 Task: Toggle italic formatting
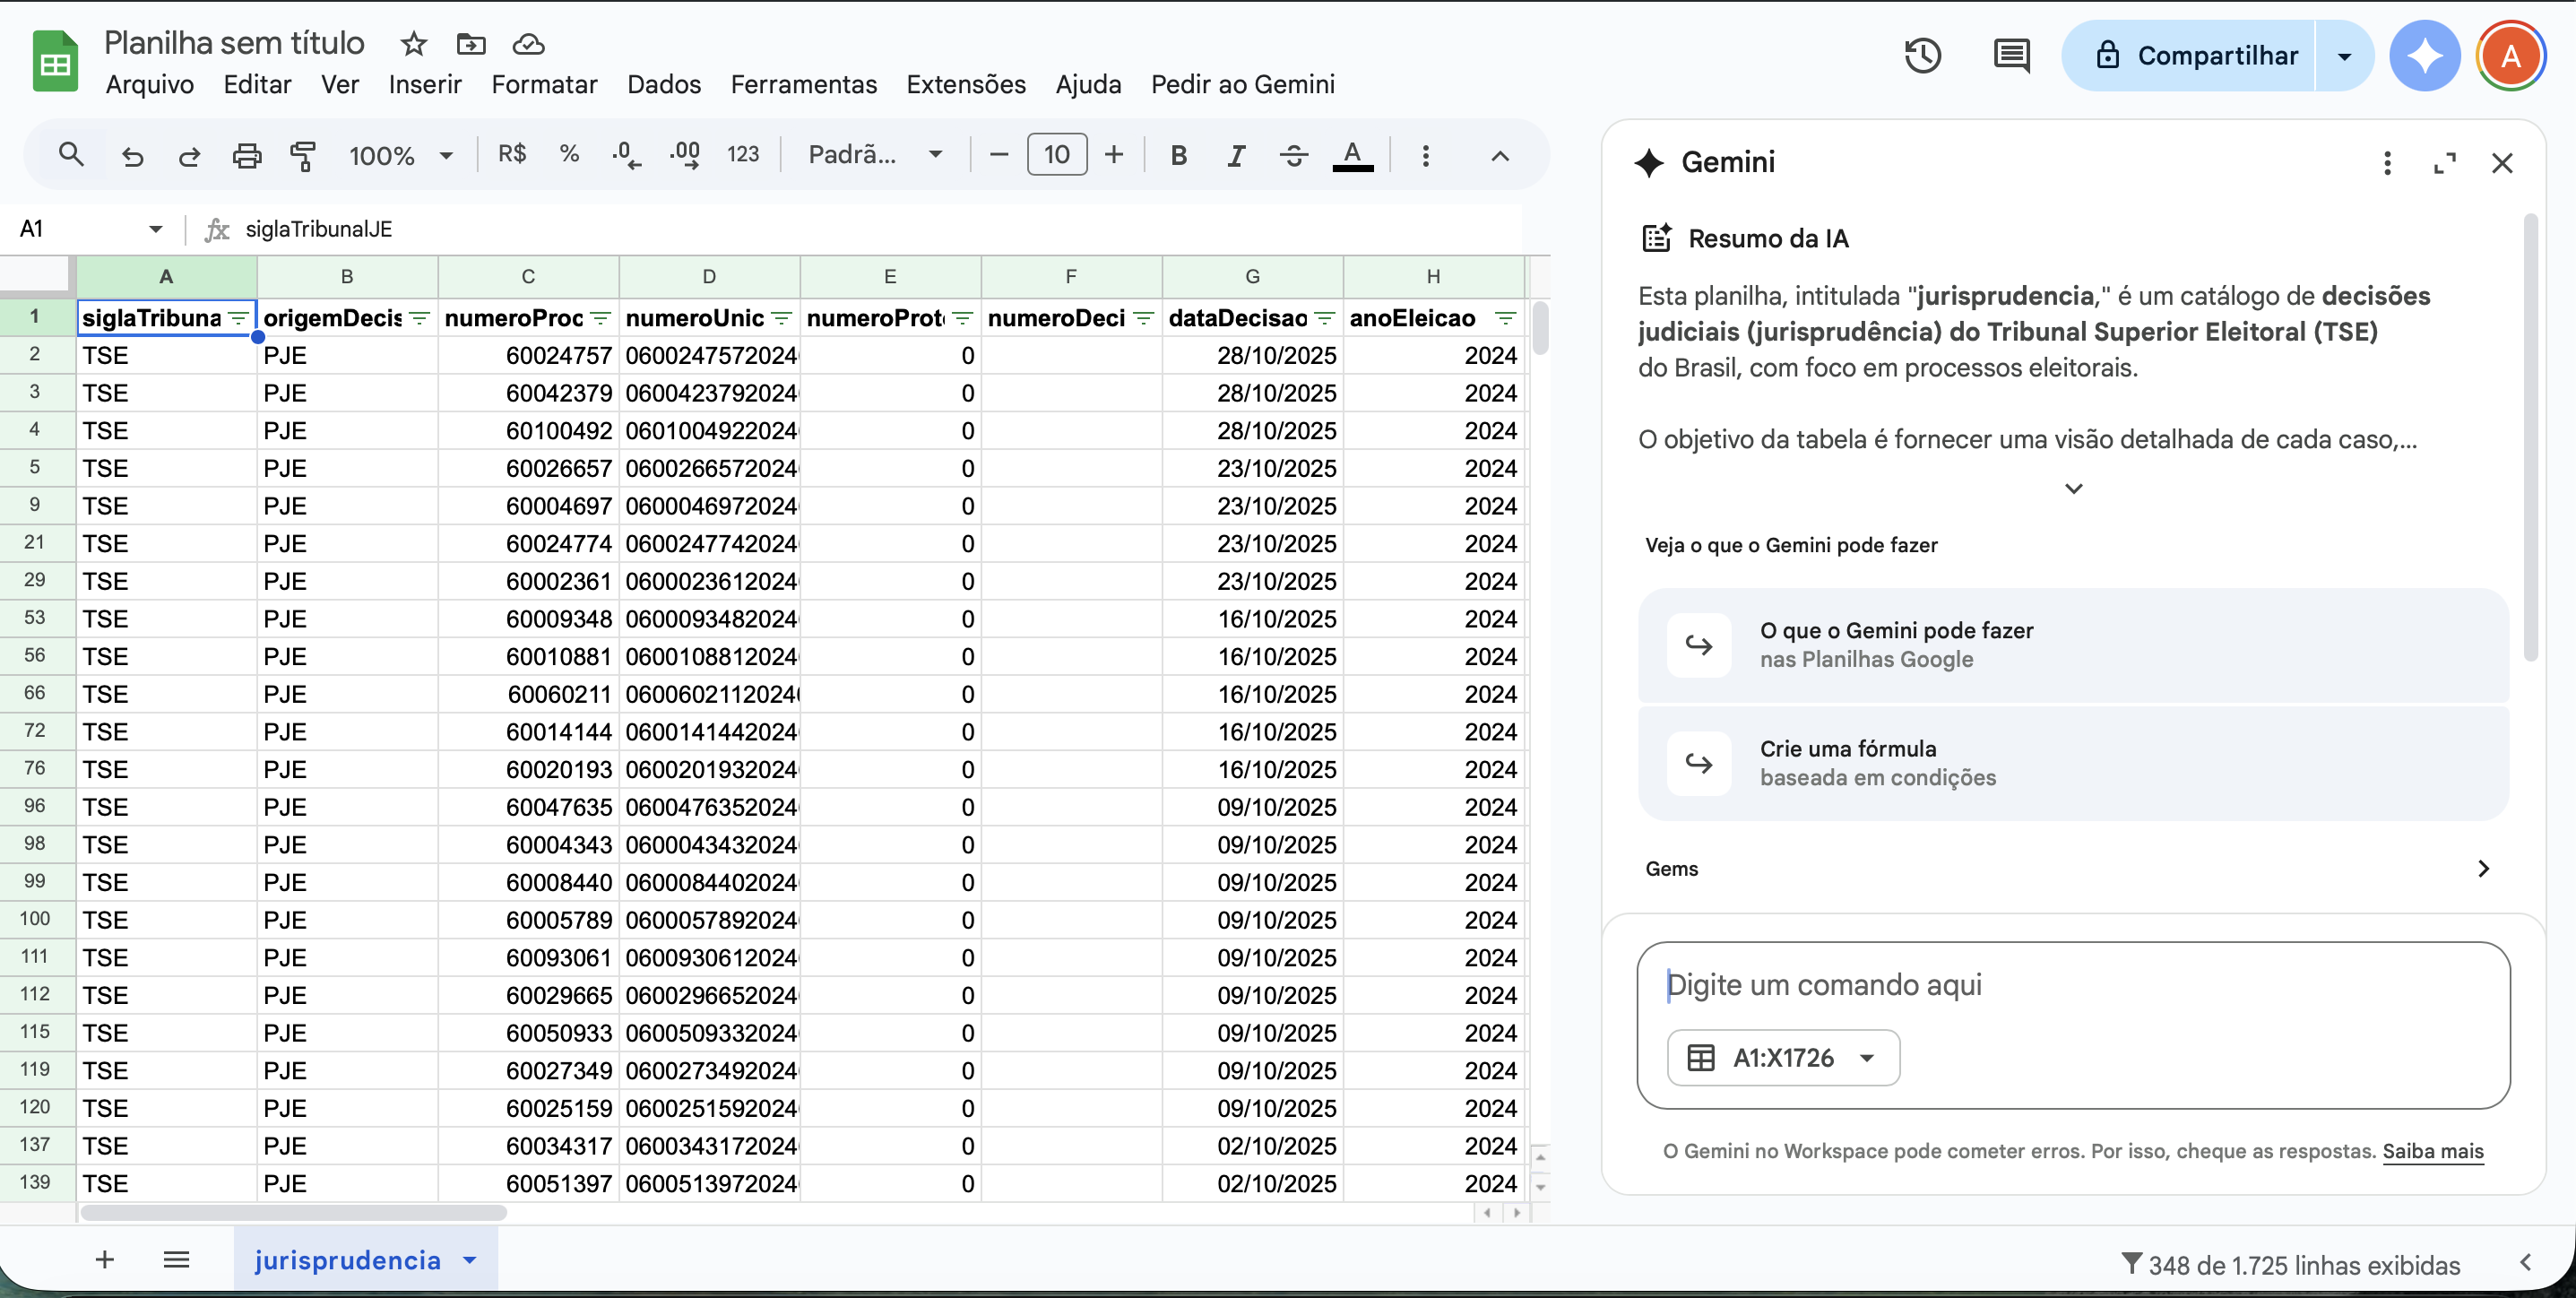click(x=1236, y=155)
